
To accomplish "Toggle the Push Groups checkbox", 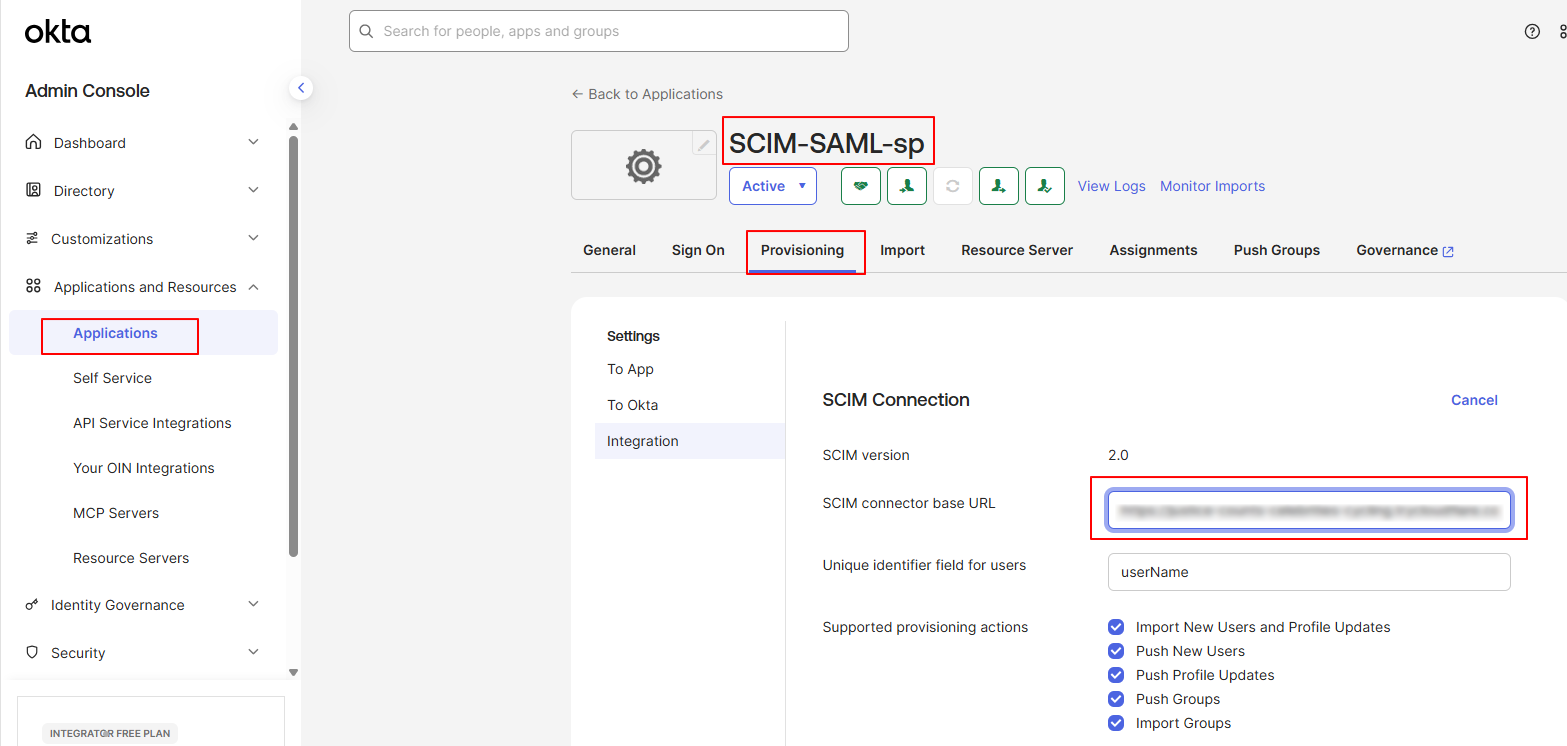I will pos(1116,699).
